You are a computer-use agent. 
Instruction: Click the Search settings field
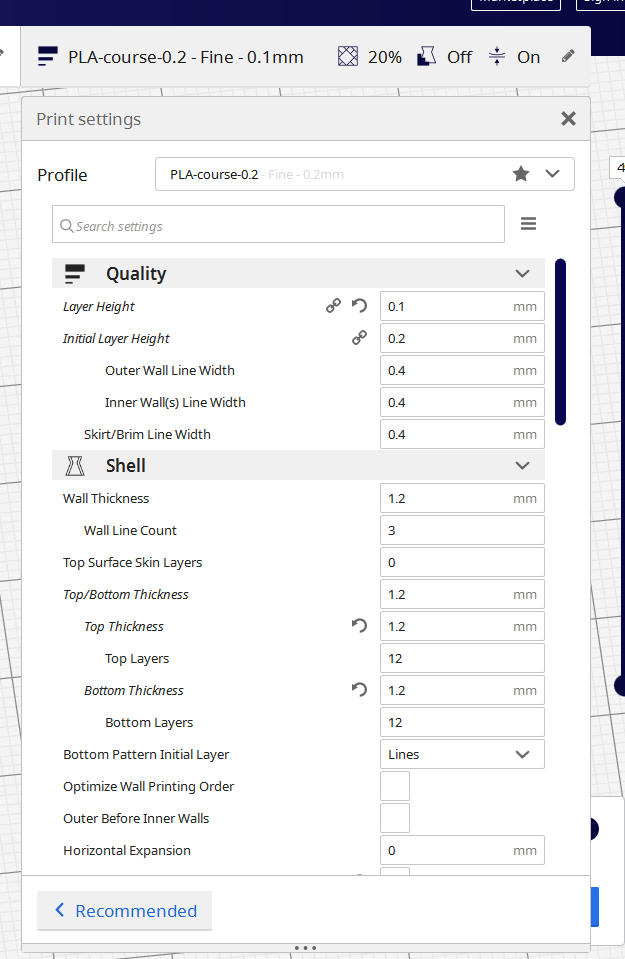(x=278, y=225)
